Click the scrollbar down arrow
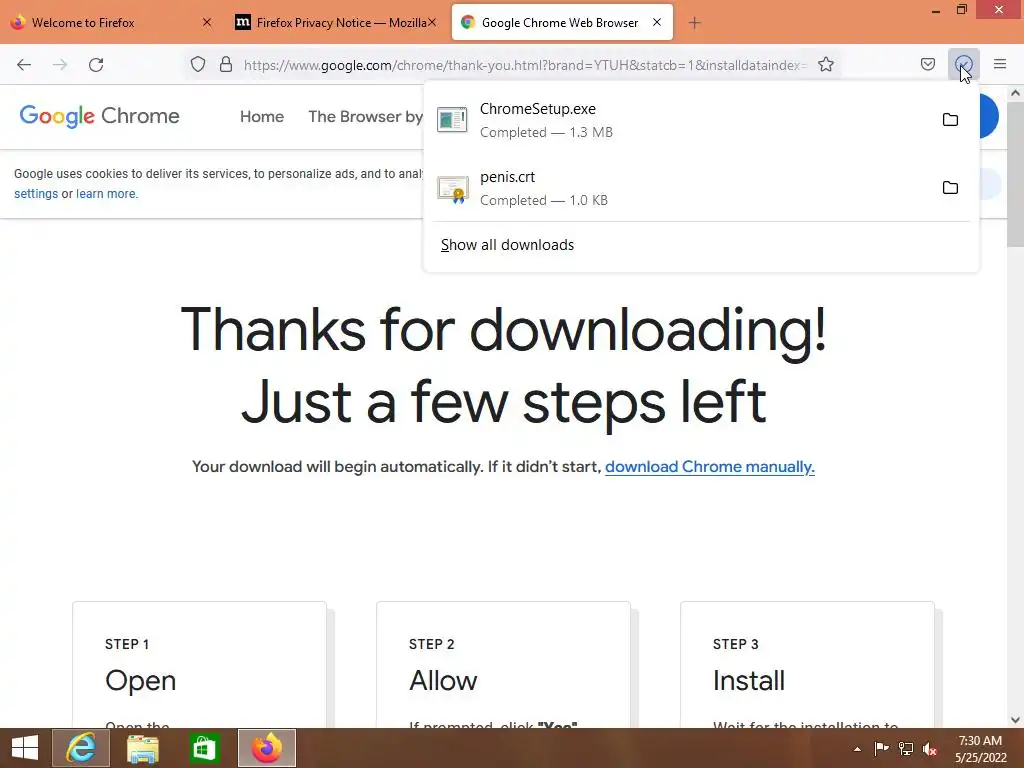Image resolution: width=1024 pixels, height=768 pixels. pyautogui.click(x=1015, y=720)
